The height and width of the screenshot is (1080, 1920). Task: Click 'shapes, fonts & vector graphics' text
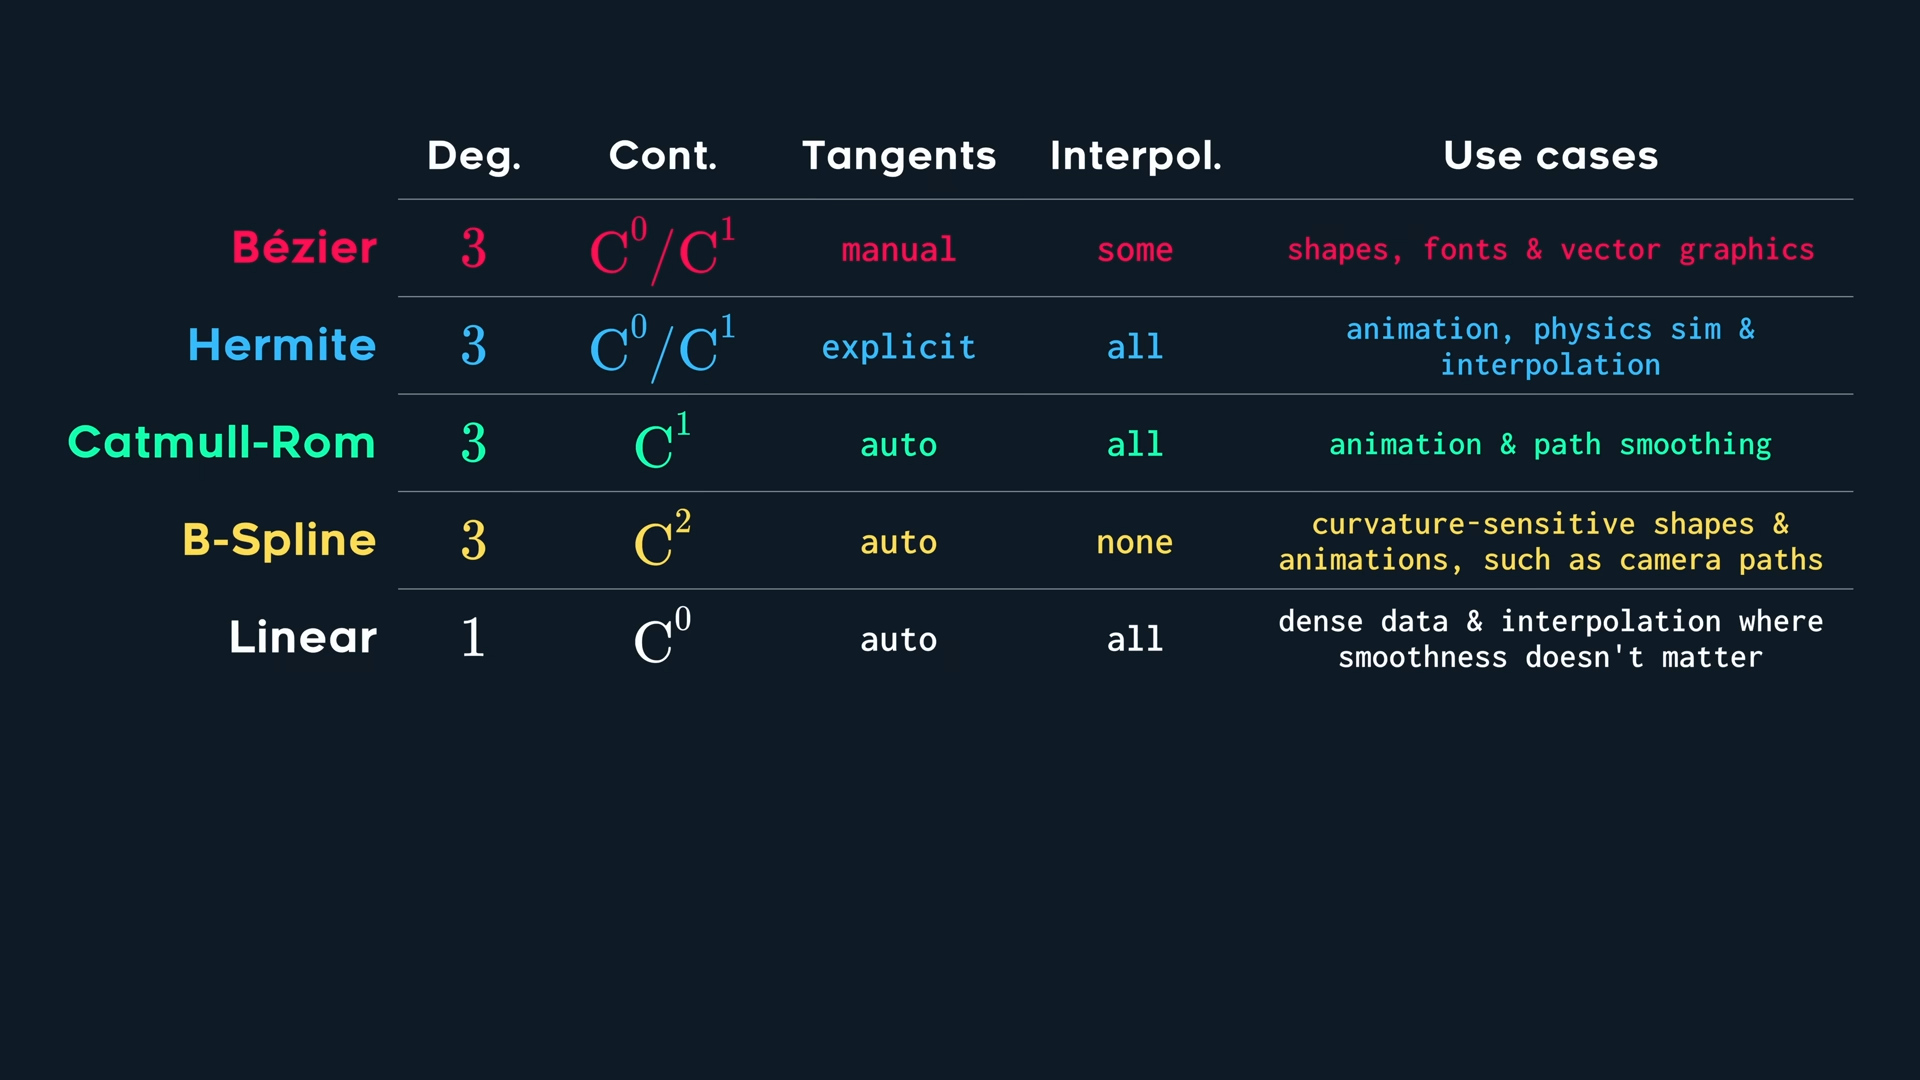coord(1550,249)
